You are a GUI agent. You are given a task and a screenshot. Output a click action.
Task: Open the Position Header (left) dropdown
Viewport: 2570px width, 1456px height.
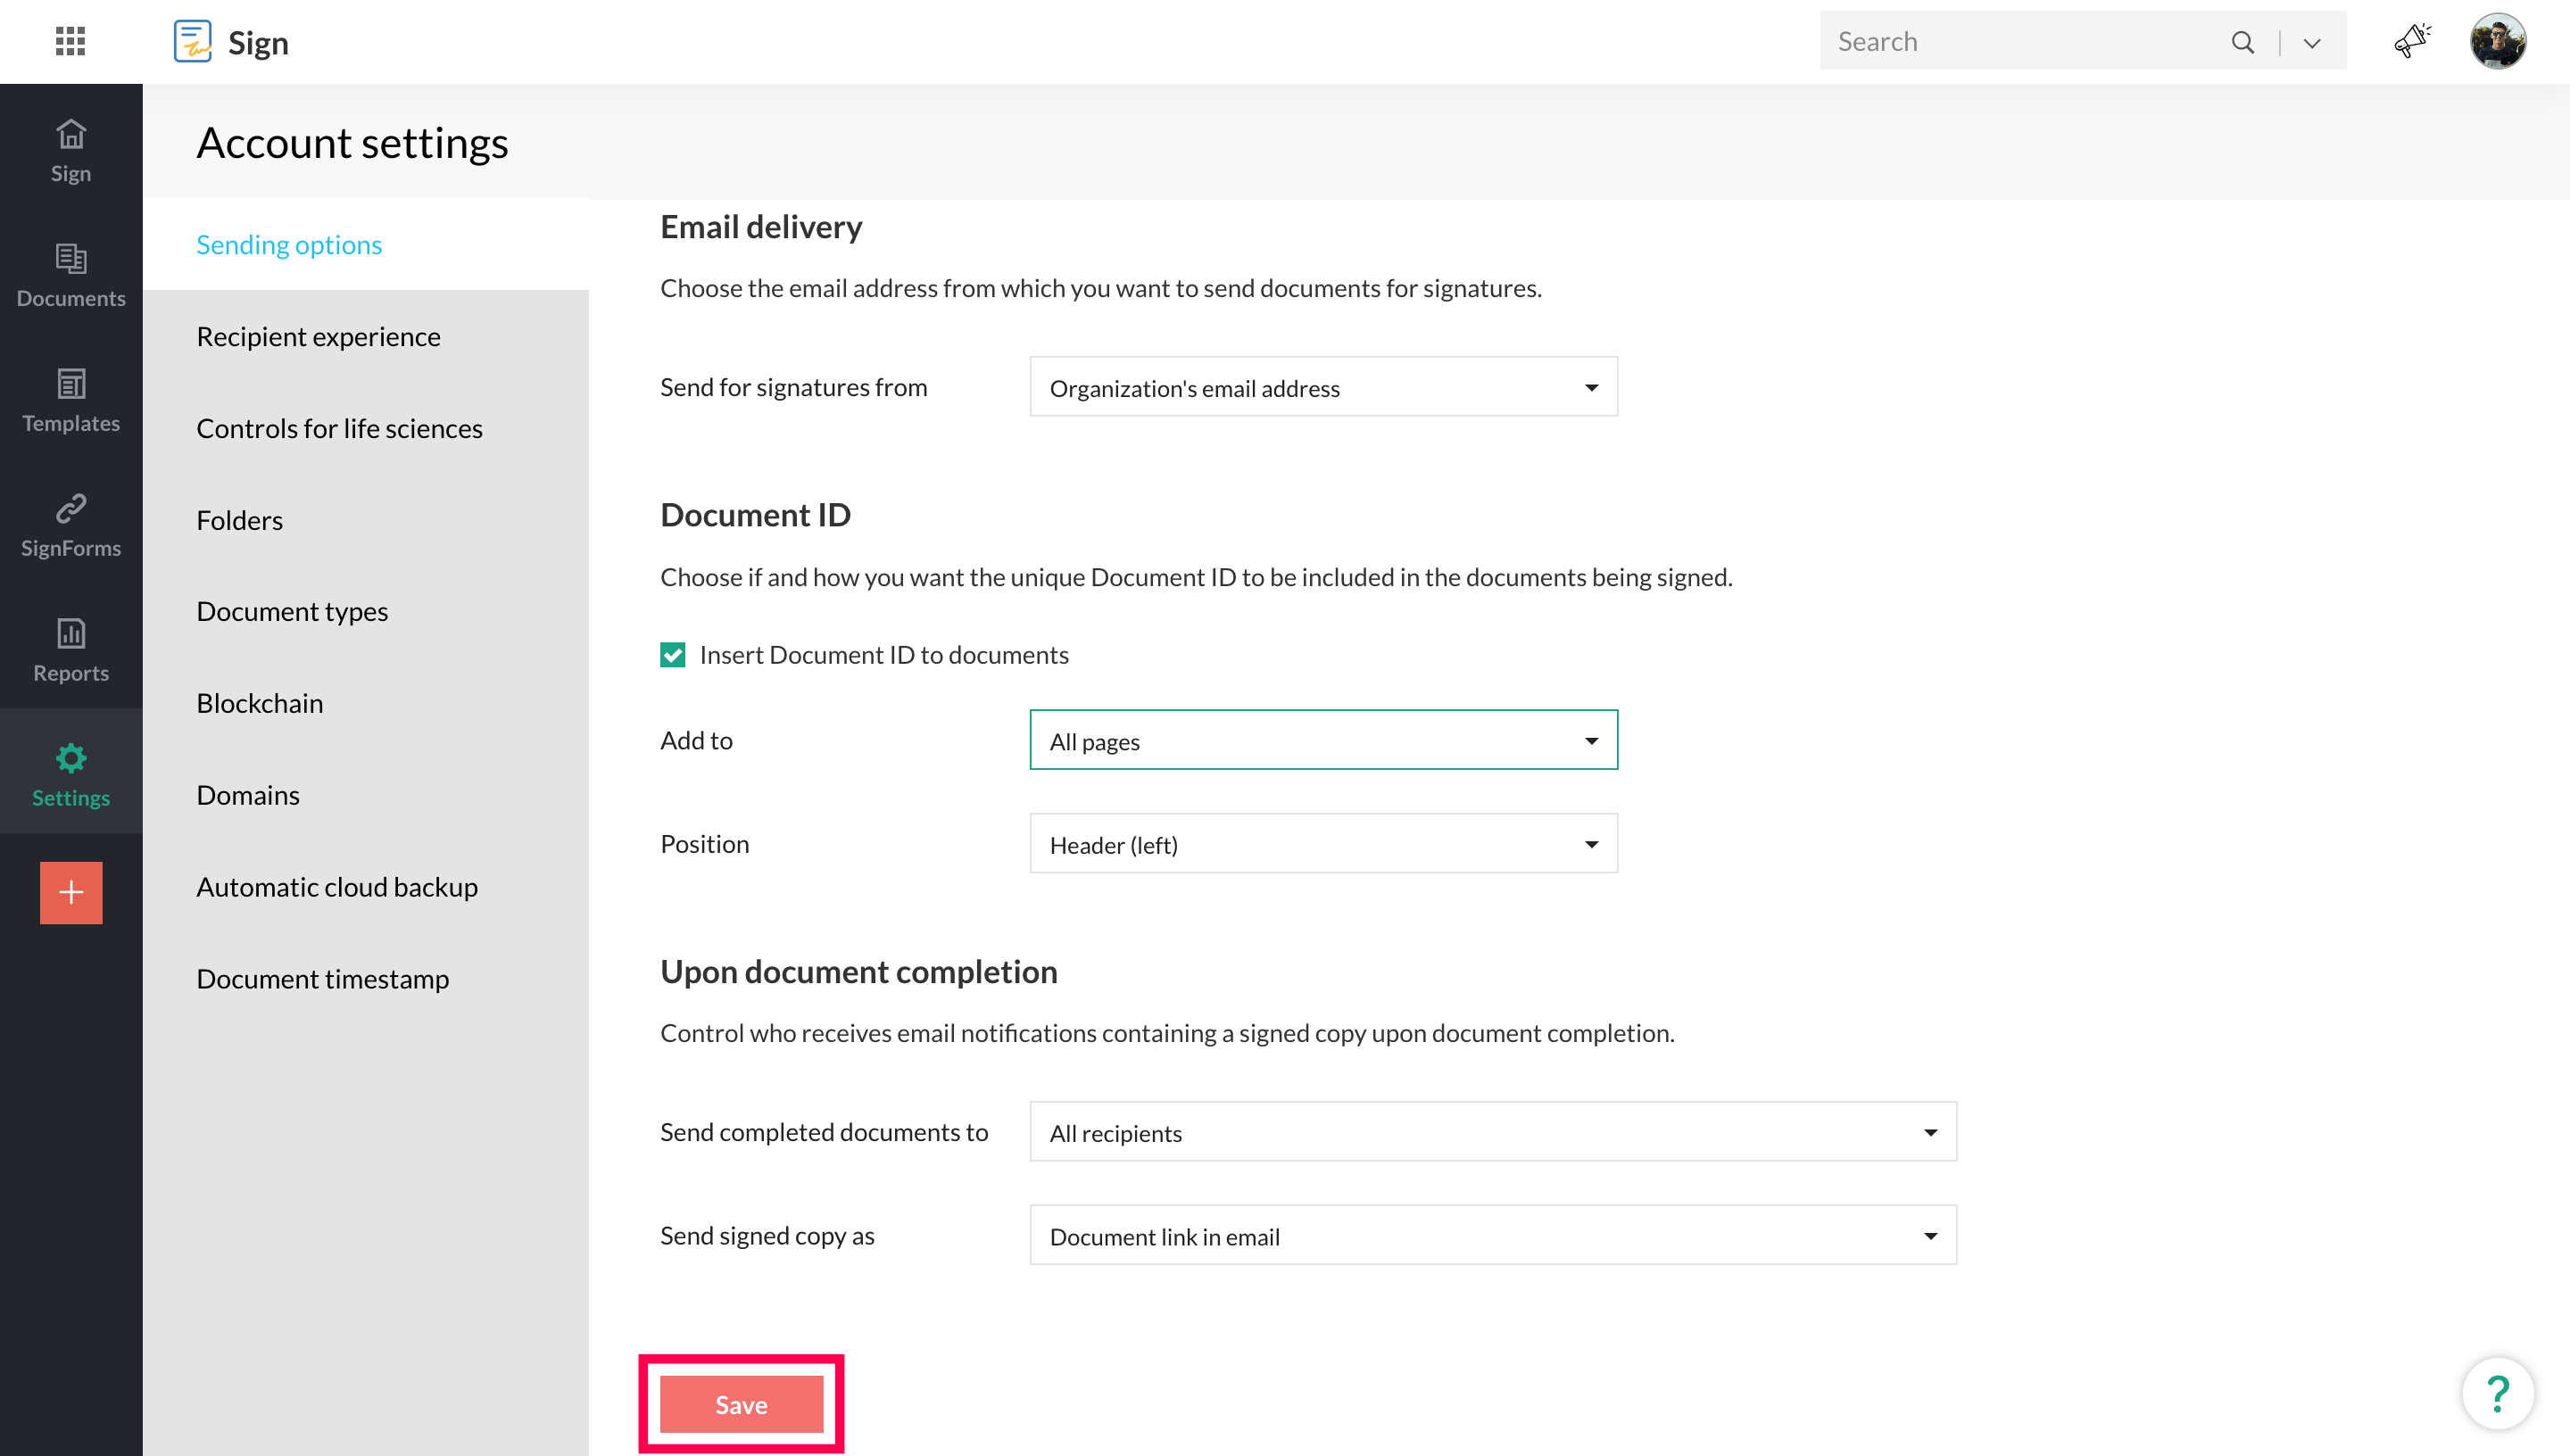pos(1322,844)
